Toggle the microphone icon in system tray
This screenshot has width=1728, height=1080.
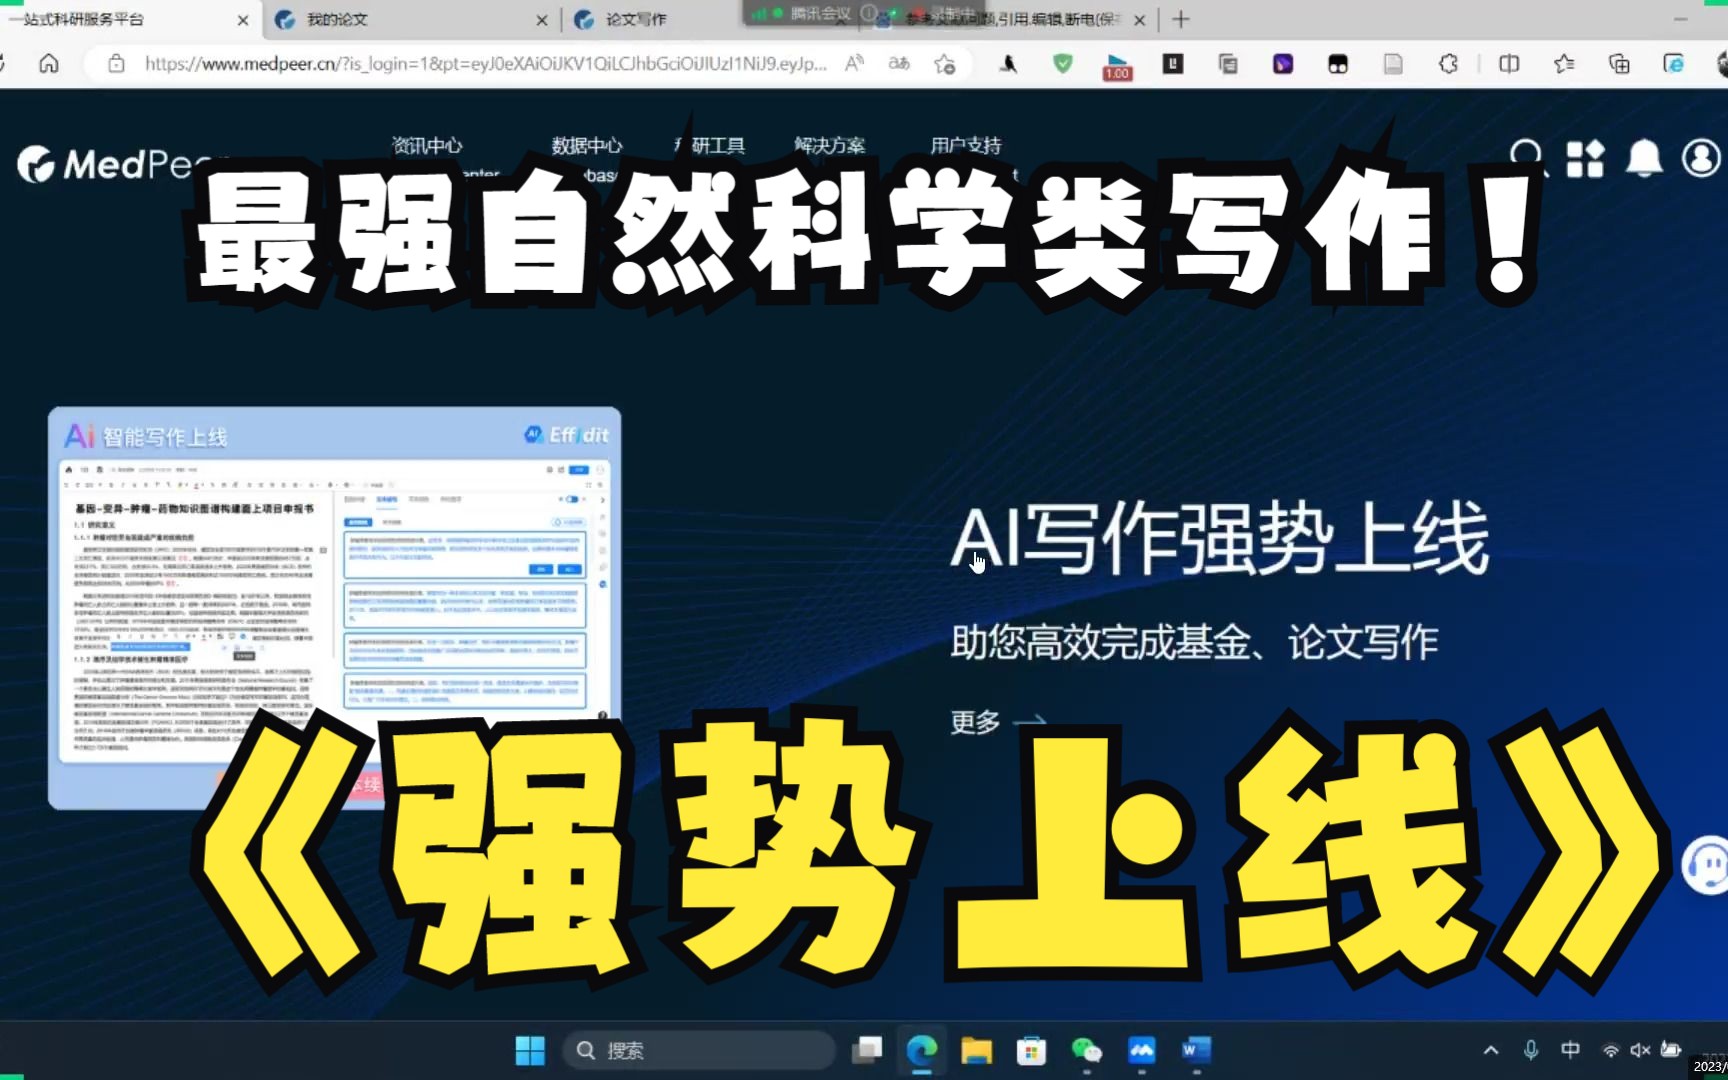coord(1530,1050)
